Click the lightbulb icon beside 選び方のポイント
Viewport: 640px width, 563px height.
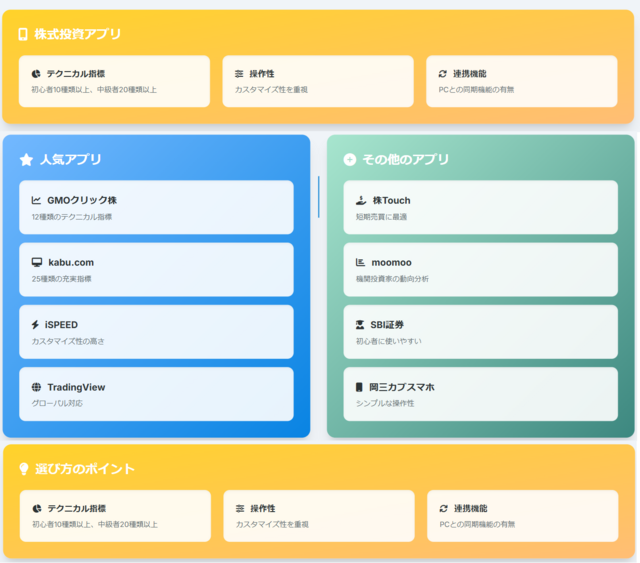(24, 469)
